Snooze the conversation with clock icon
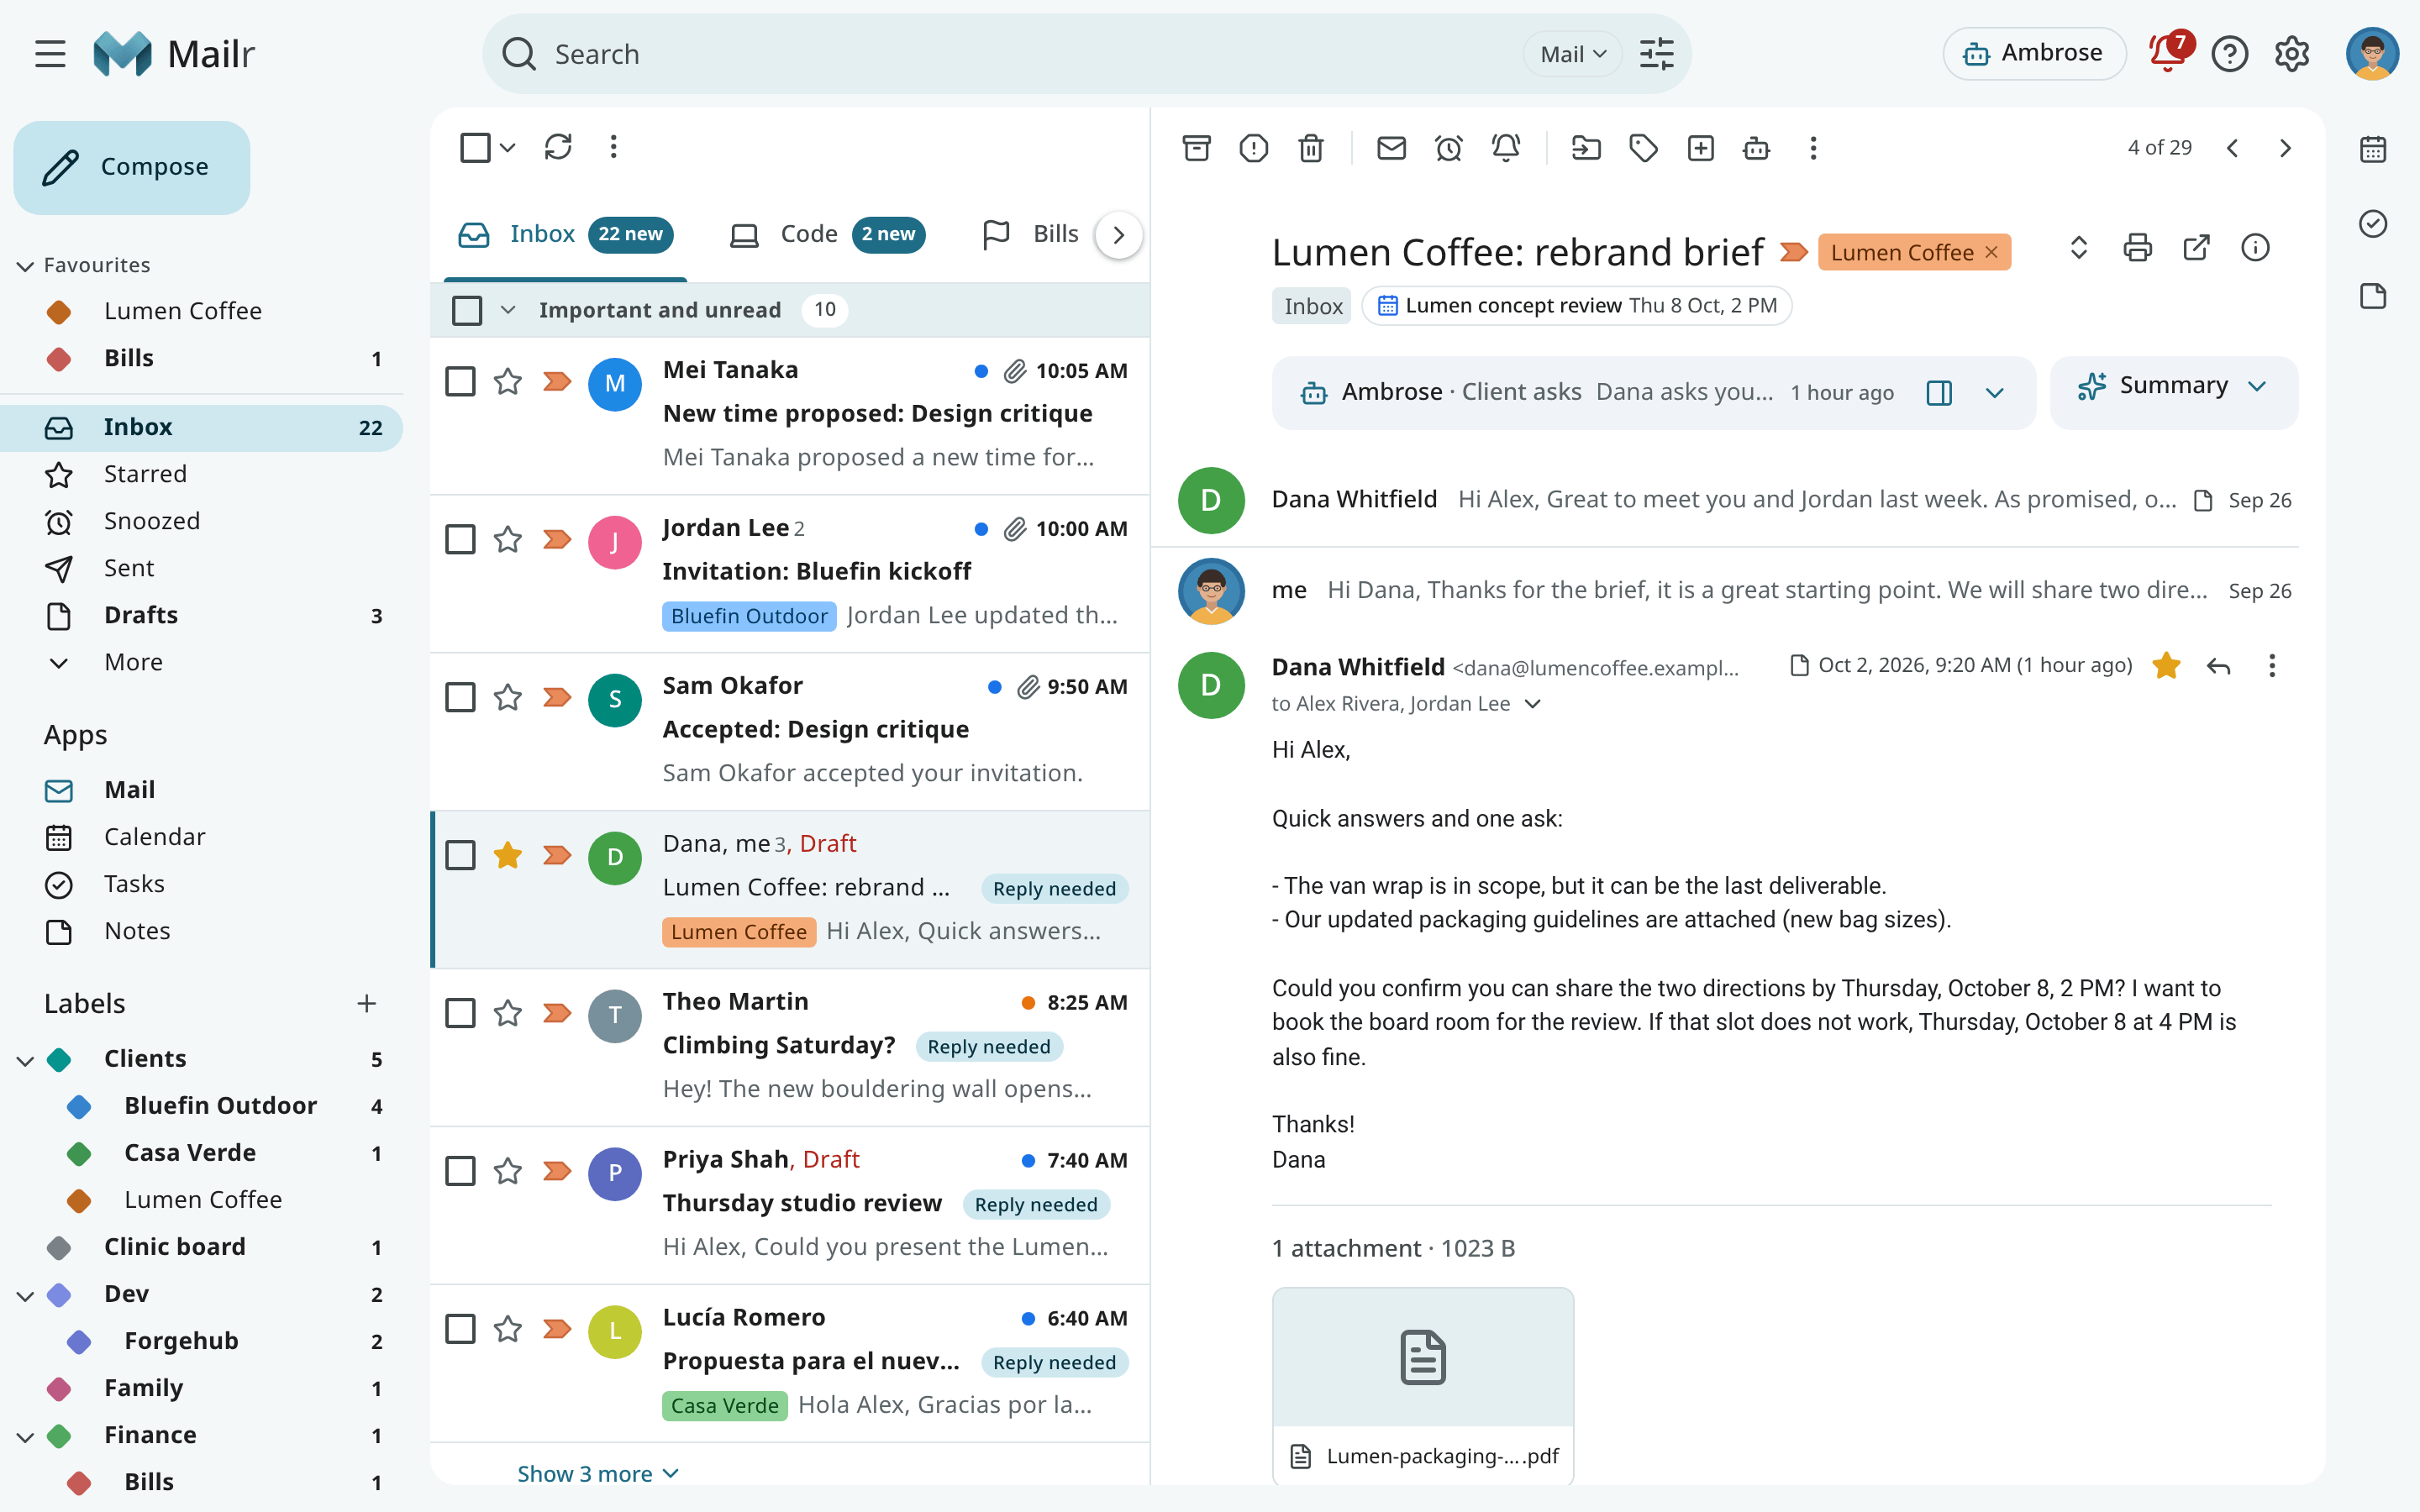This screenshot has height=1512, width=2420. (1448, 148)
